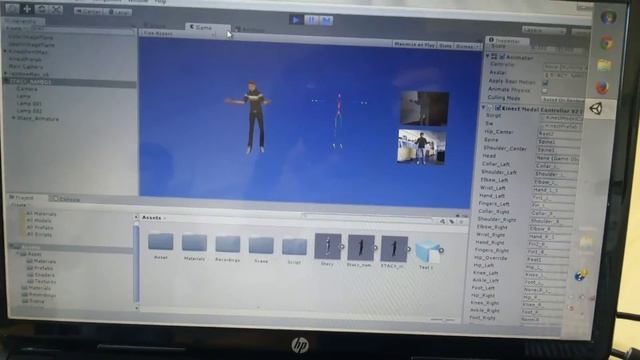
Task: Open the Textures folder in project tree
Action: 42,281
